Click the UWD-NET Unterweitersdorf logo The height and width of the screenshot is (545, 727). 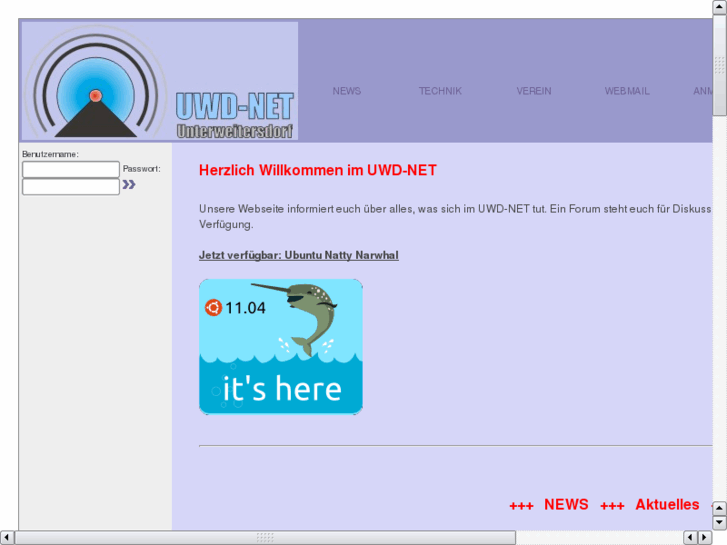pyautogui.click(x=159, y=81)
